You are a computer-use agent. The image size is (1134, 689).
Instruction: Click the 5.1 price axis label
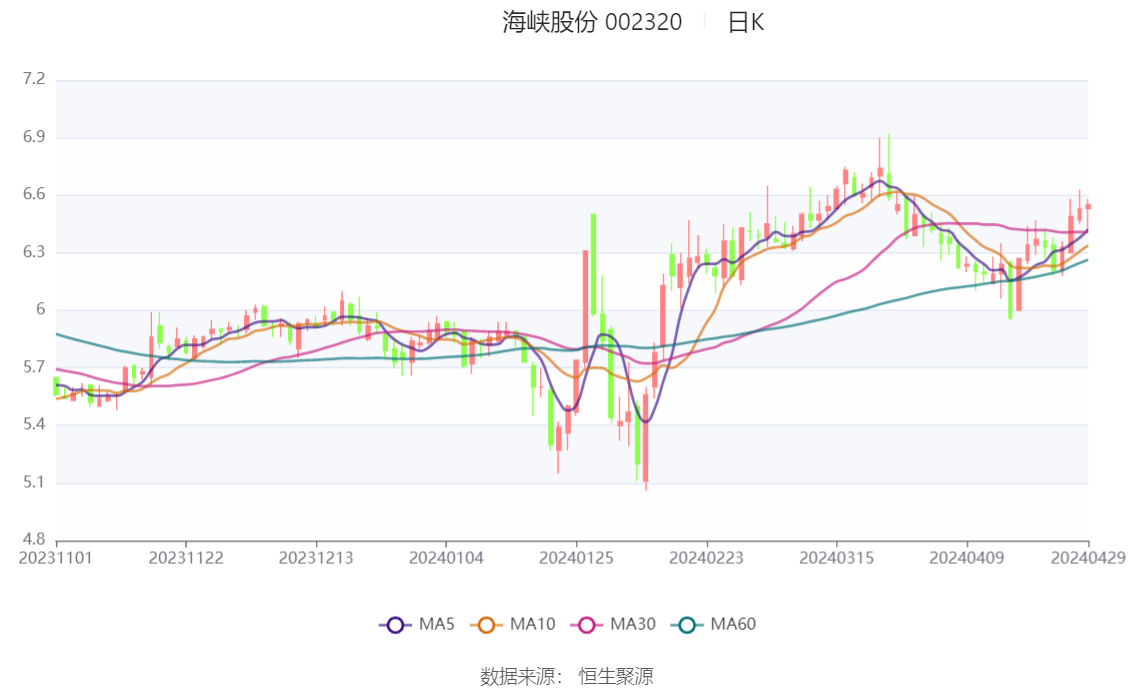click(x=34, y=482)
